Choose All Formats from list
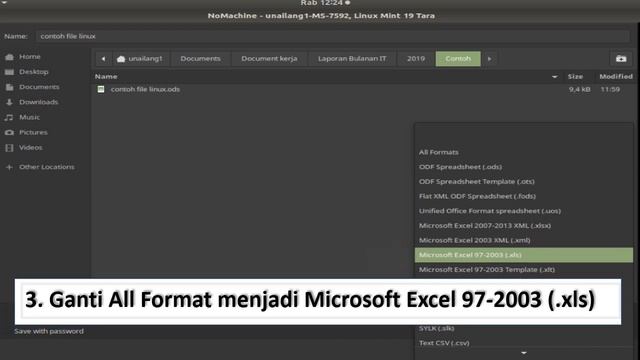This screenshot has width=640, height=360. click(x=524, y=152)
